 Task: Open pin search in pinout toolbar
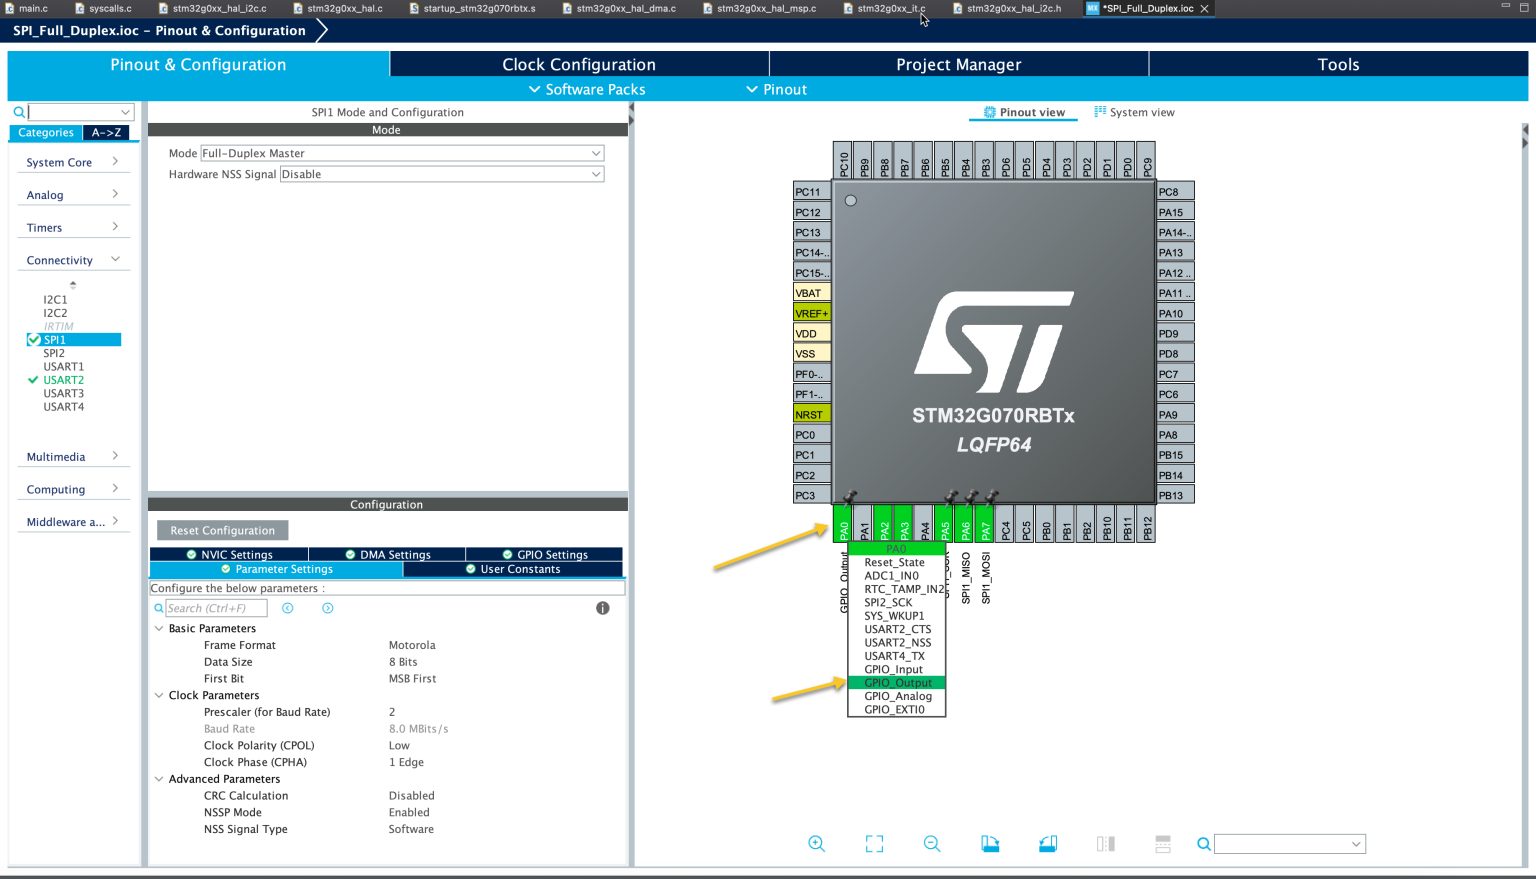click(1203, 843)
